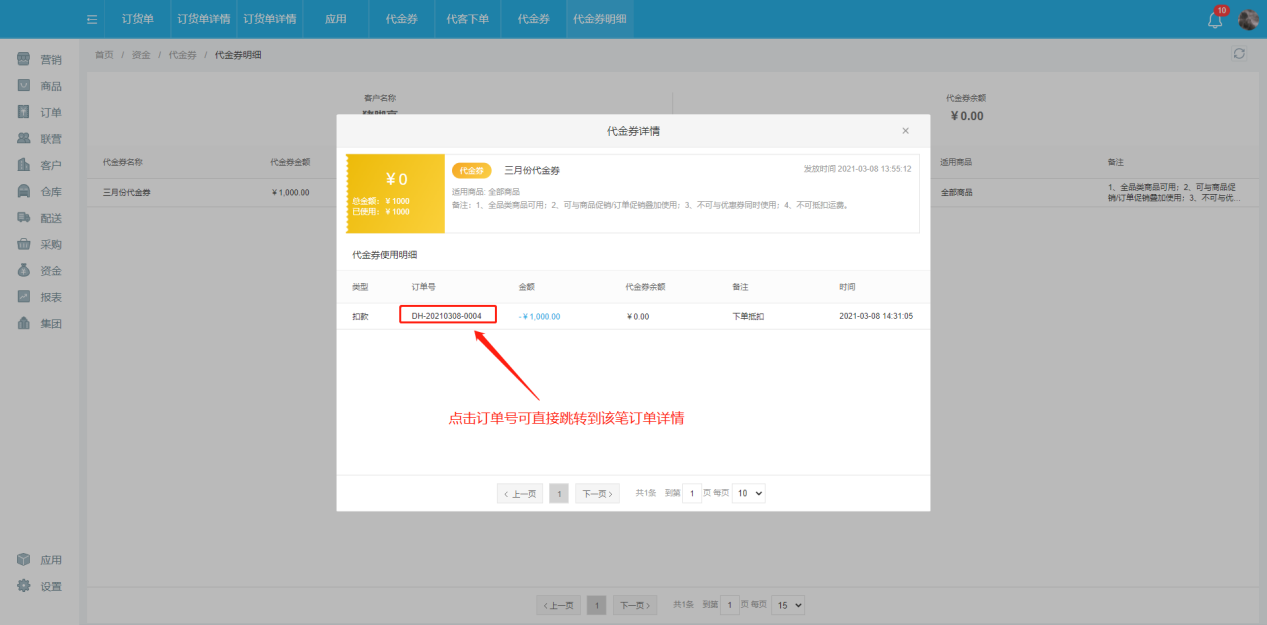Open the notification bell with badge 10
This screenshot has width=1267, height=625.
1213,18
